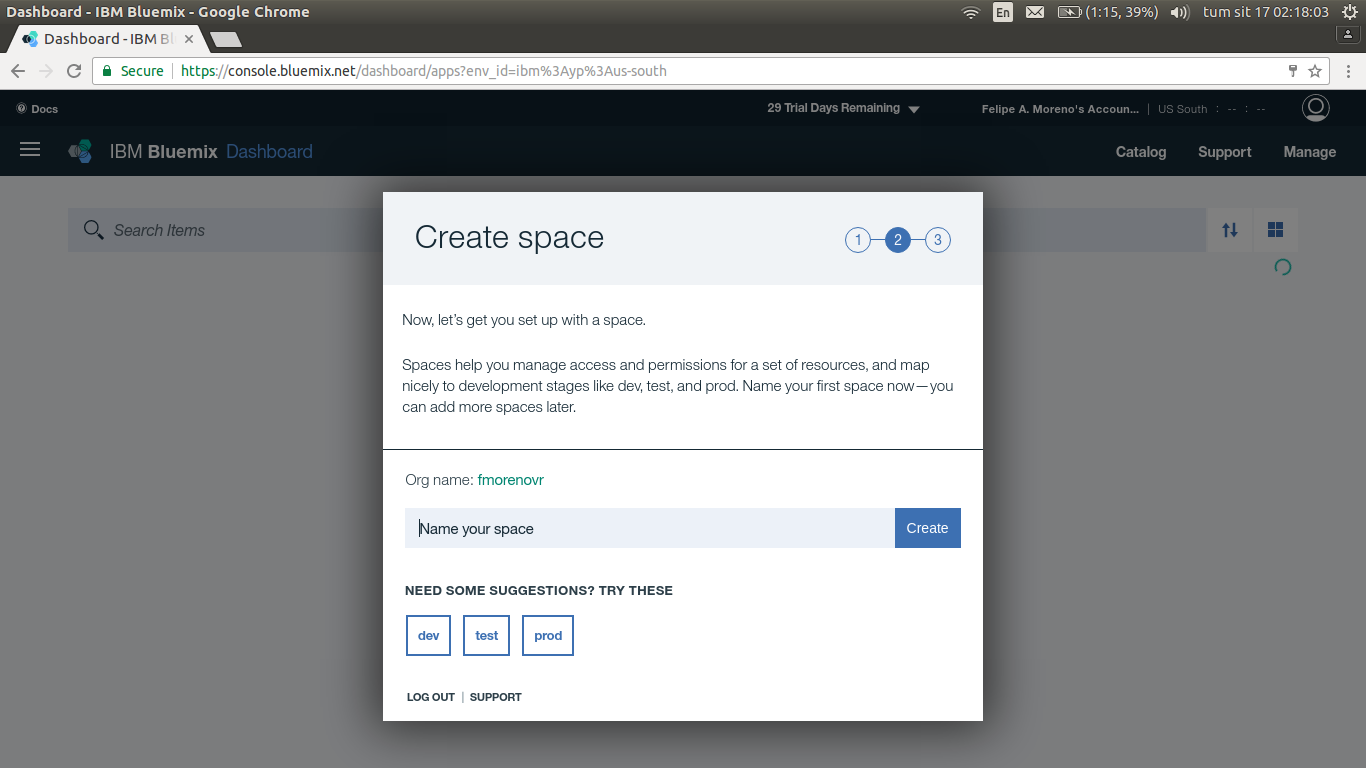1366x768 pixels.
Task: Focus the Name your space field
Action: coord(650,528)
